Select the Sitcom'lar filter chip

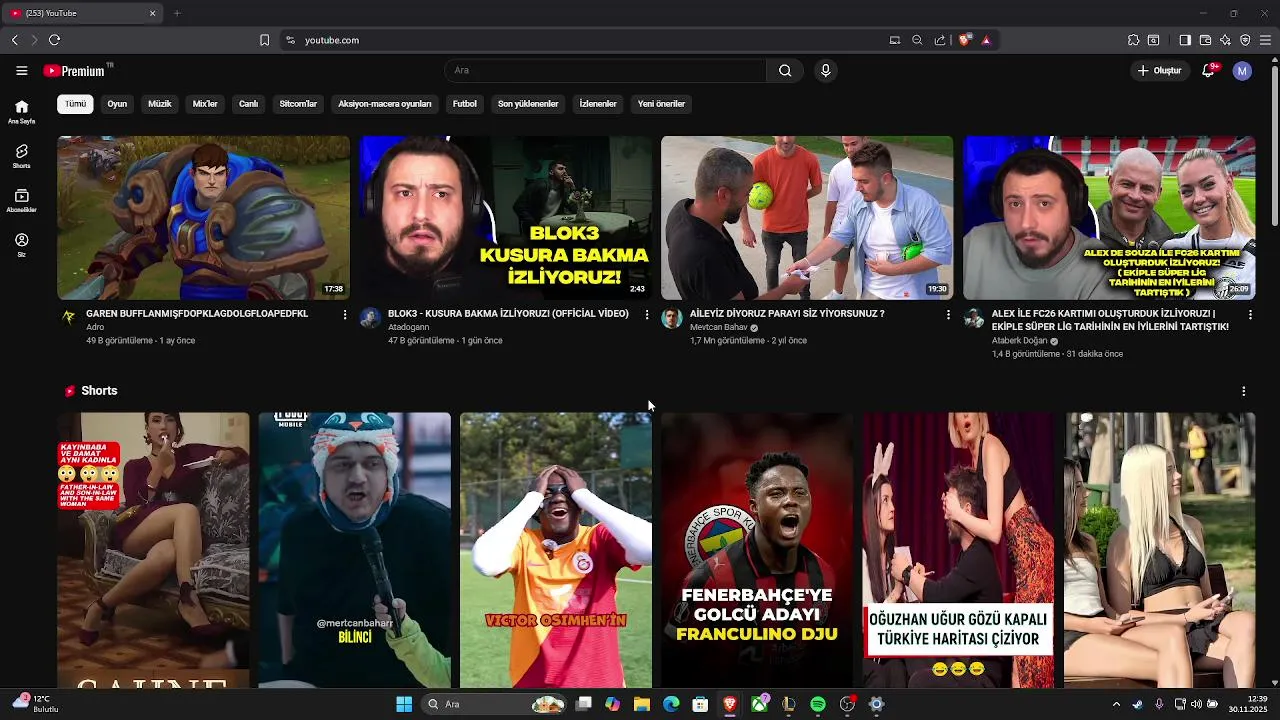[298, 104]
